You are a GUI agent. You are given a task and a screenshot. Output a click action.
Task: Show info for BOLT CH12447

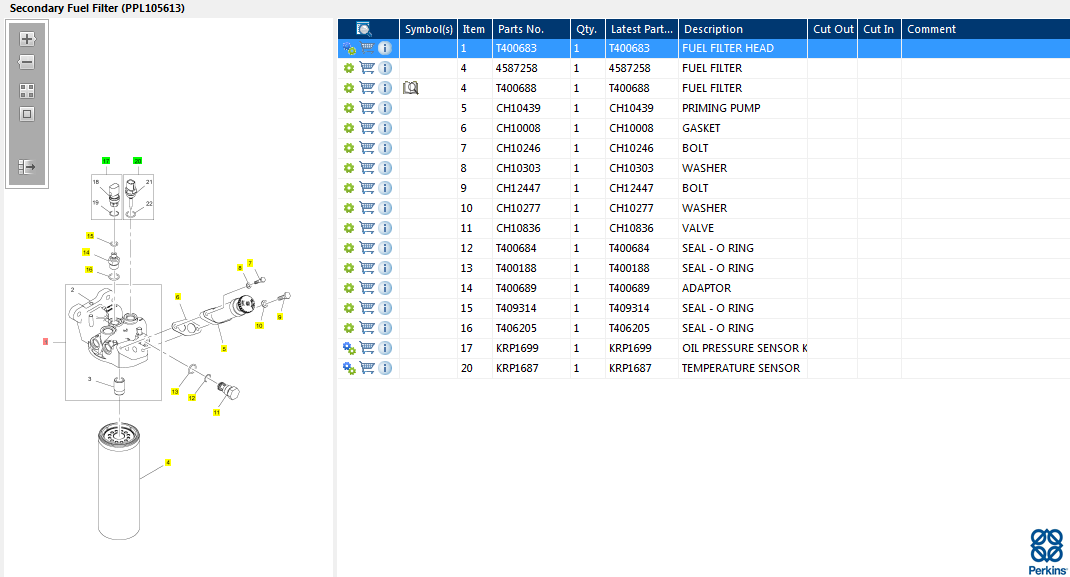point(385,188)
